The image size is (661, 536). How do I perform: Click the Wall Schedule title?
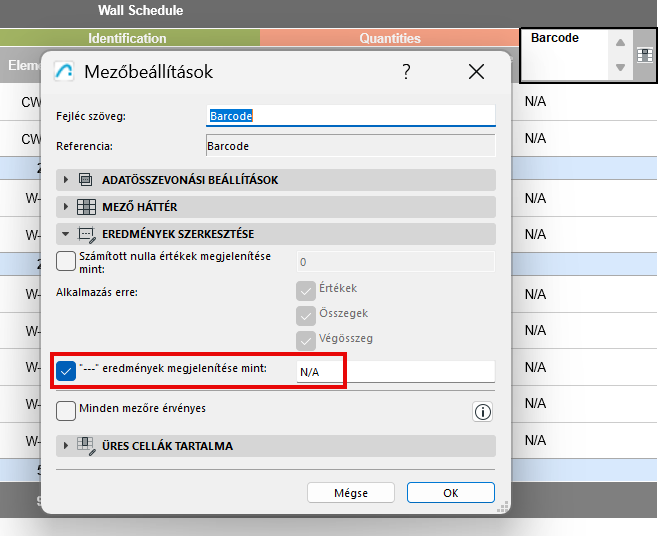coord(141,10)
